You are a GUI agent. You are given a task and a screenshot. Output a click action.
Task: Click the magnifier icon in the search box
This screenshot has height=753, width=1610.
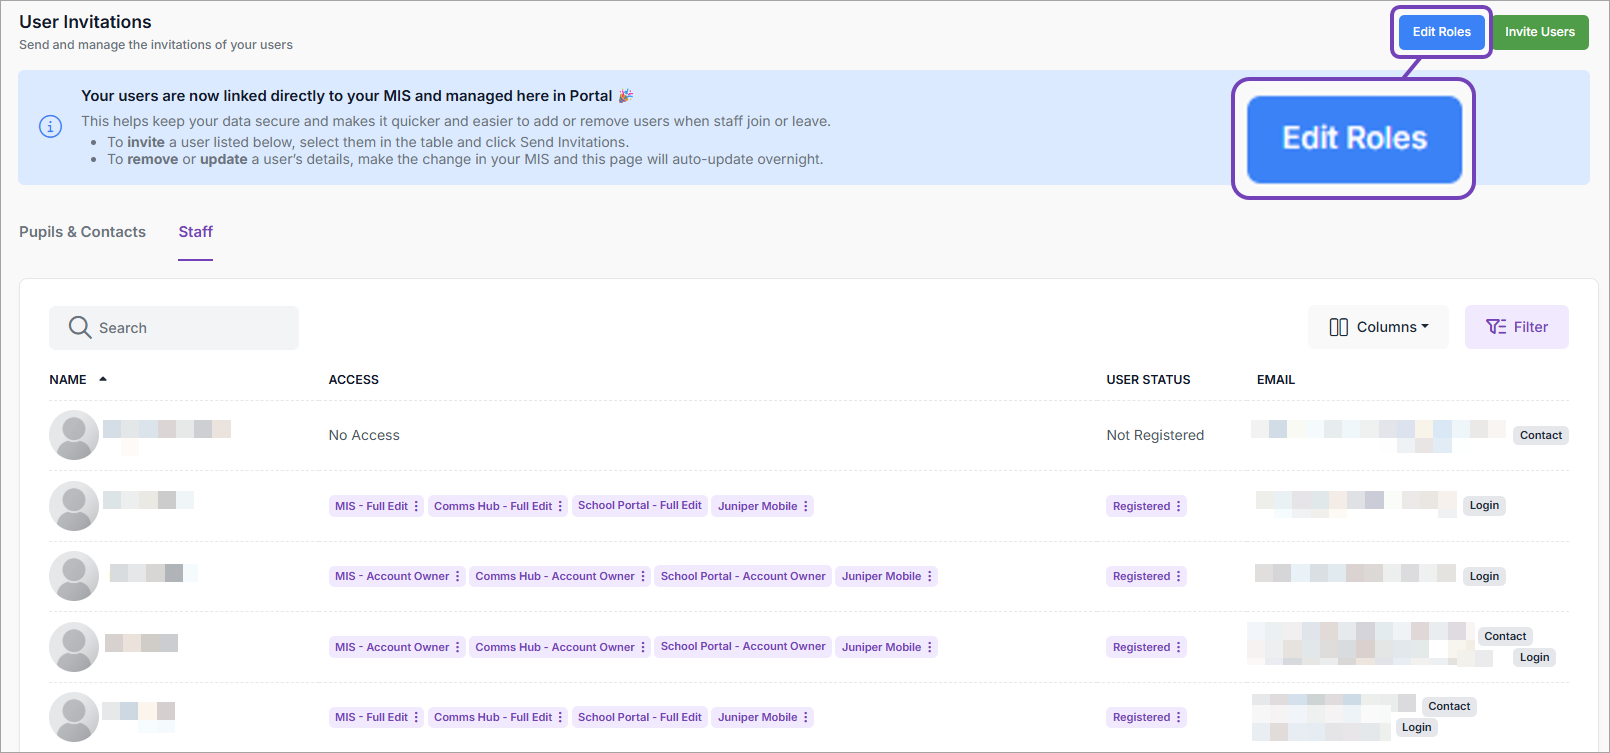point(80,328)
